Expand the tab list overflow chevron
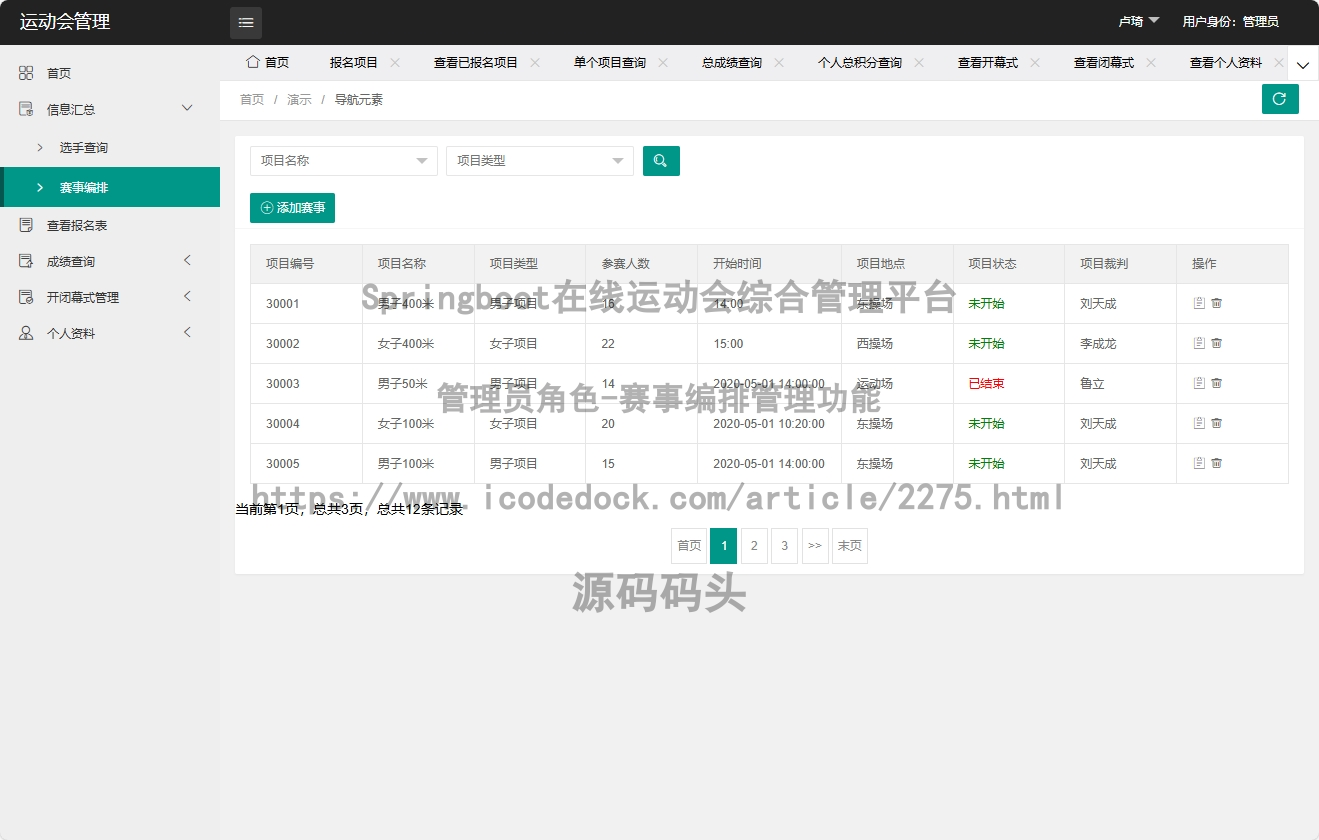This screenshot has height=840, width=1319. [1303, 64]
